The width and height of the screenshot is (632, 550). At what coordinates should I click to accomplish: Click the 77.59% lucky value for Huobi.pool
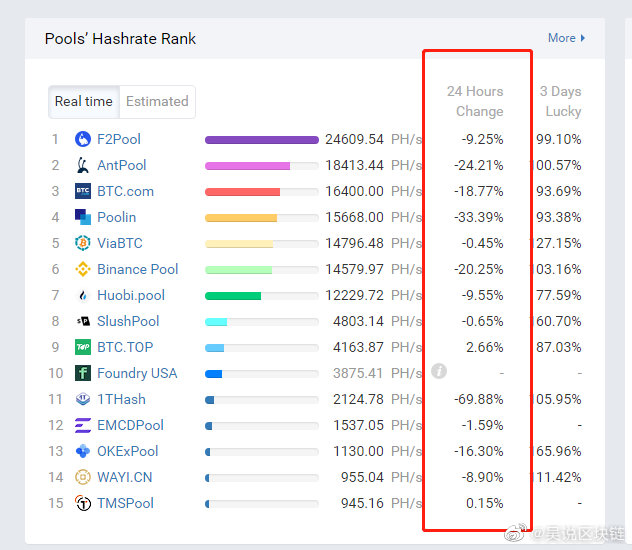point(559,295)
